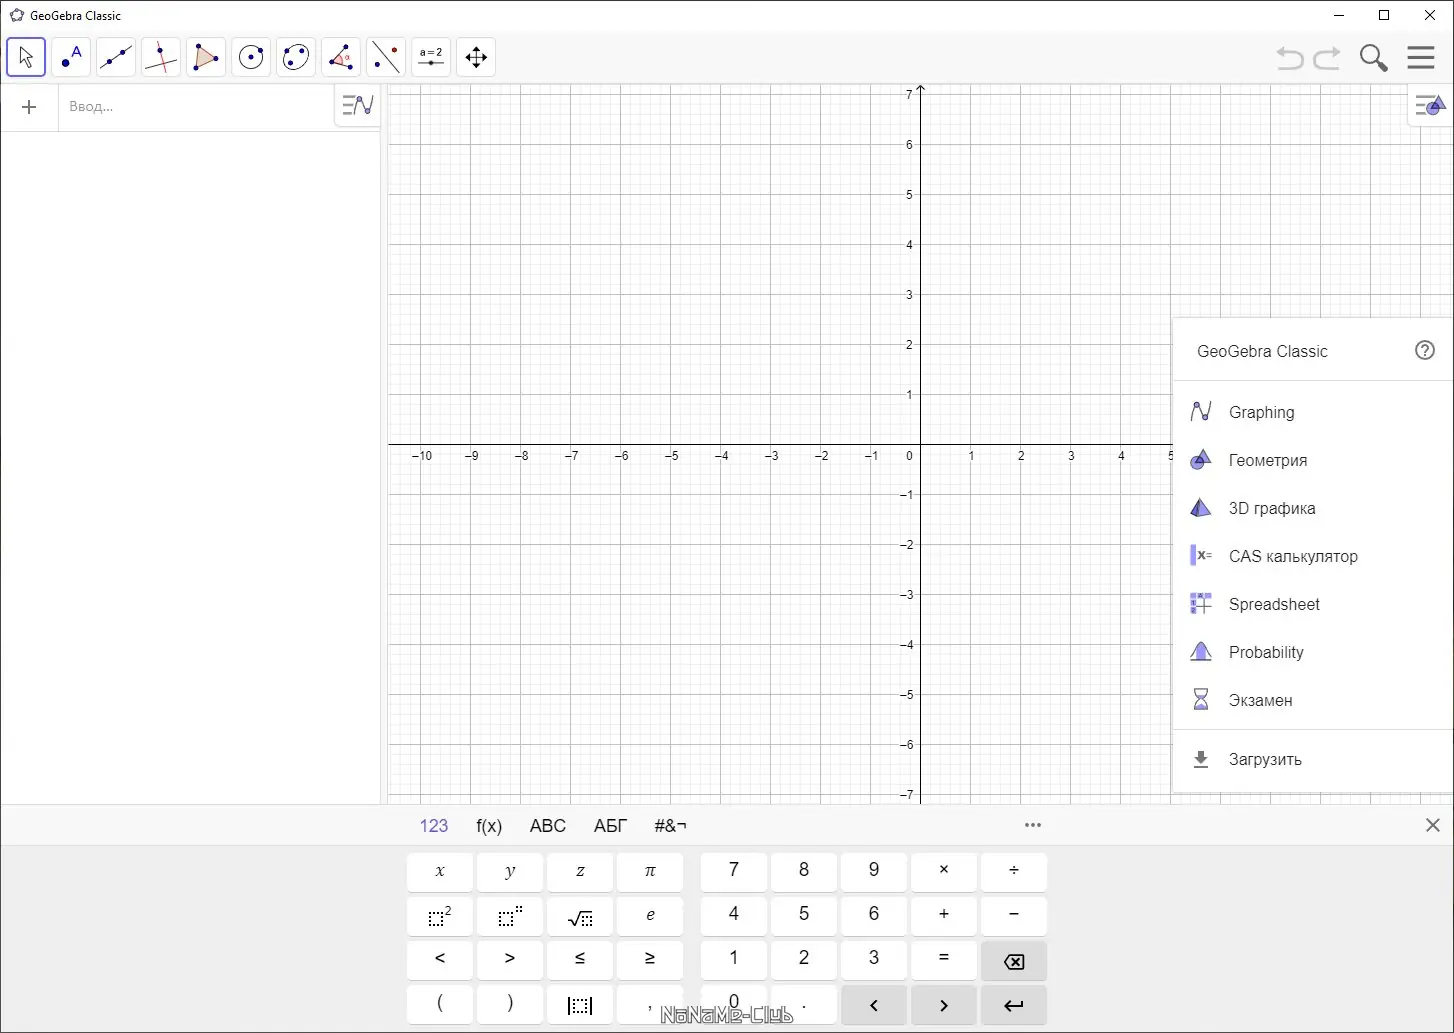
Task: Toggle the algebra view style bar
Action: pyautogui.click(x=358, y=105)
